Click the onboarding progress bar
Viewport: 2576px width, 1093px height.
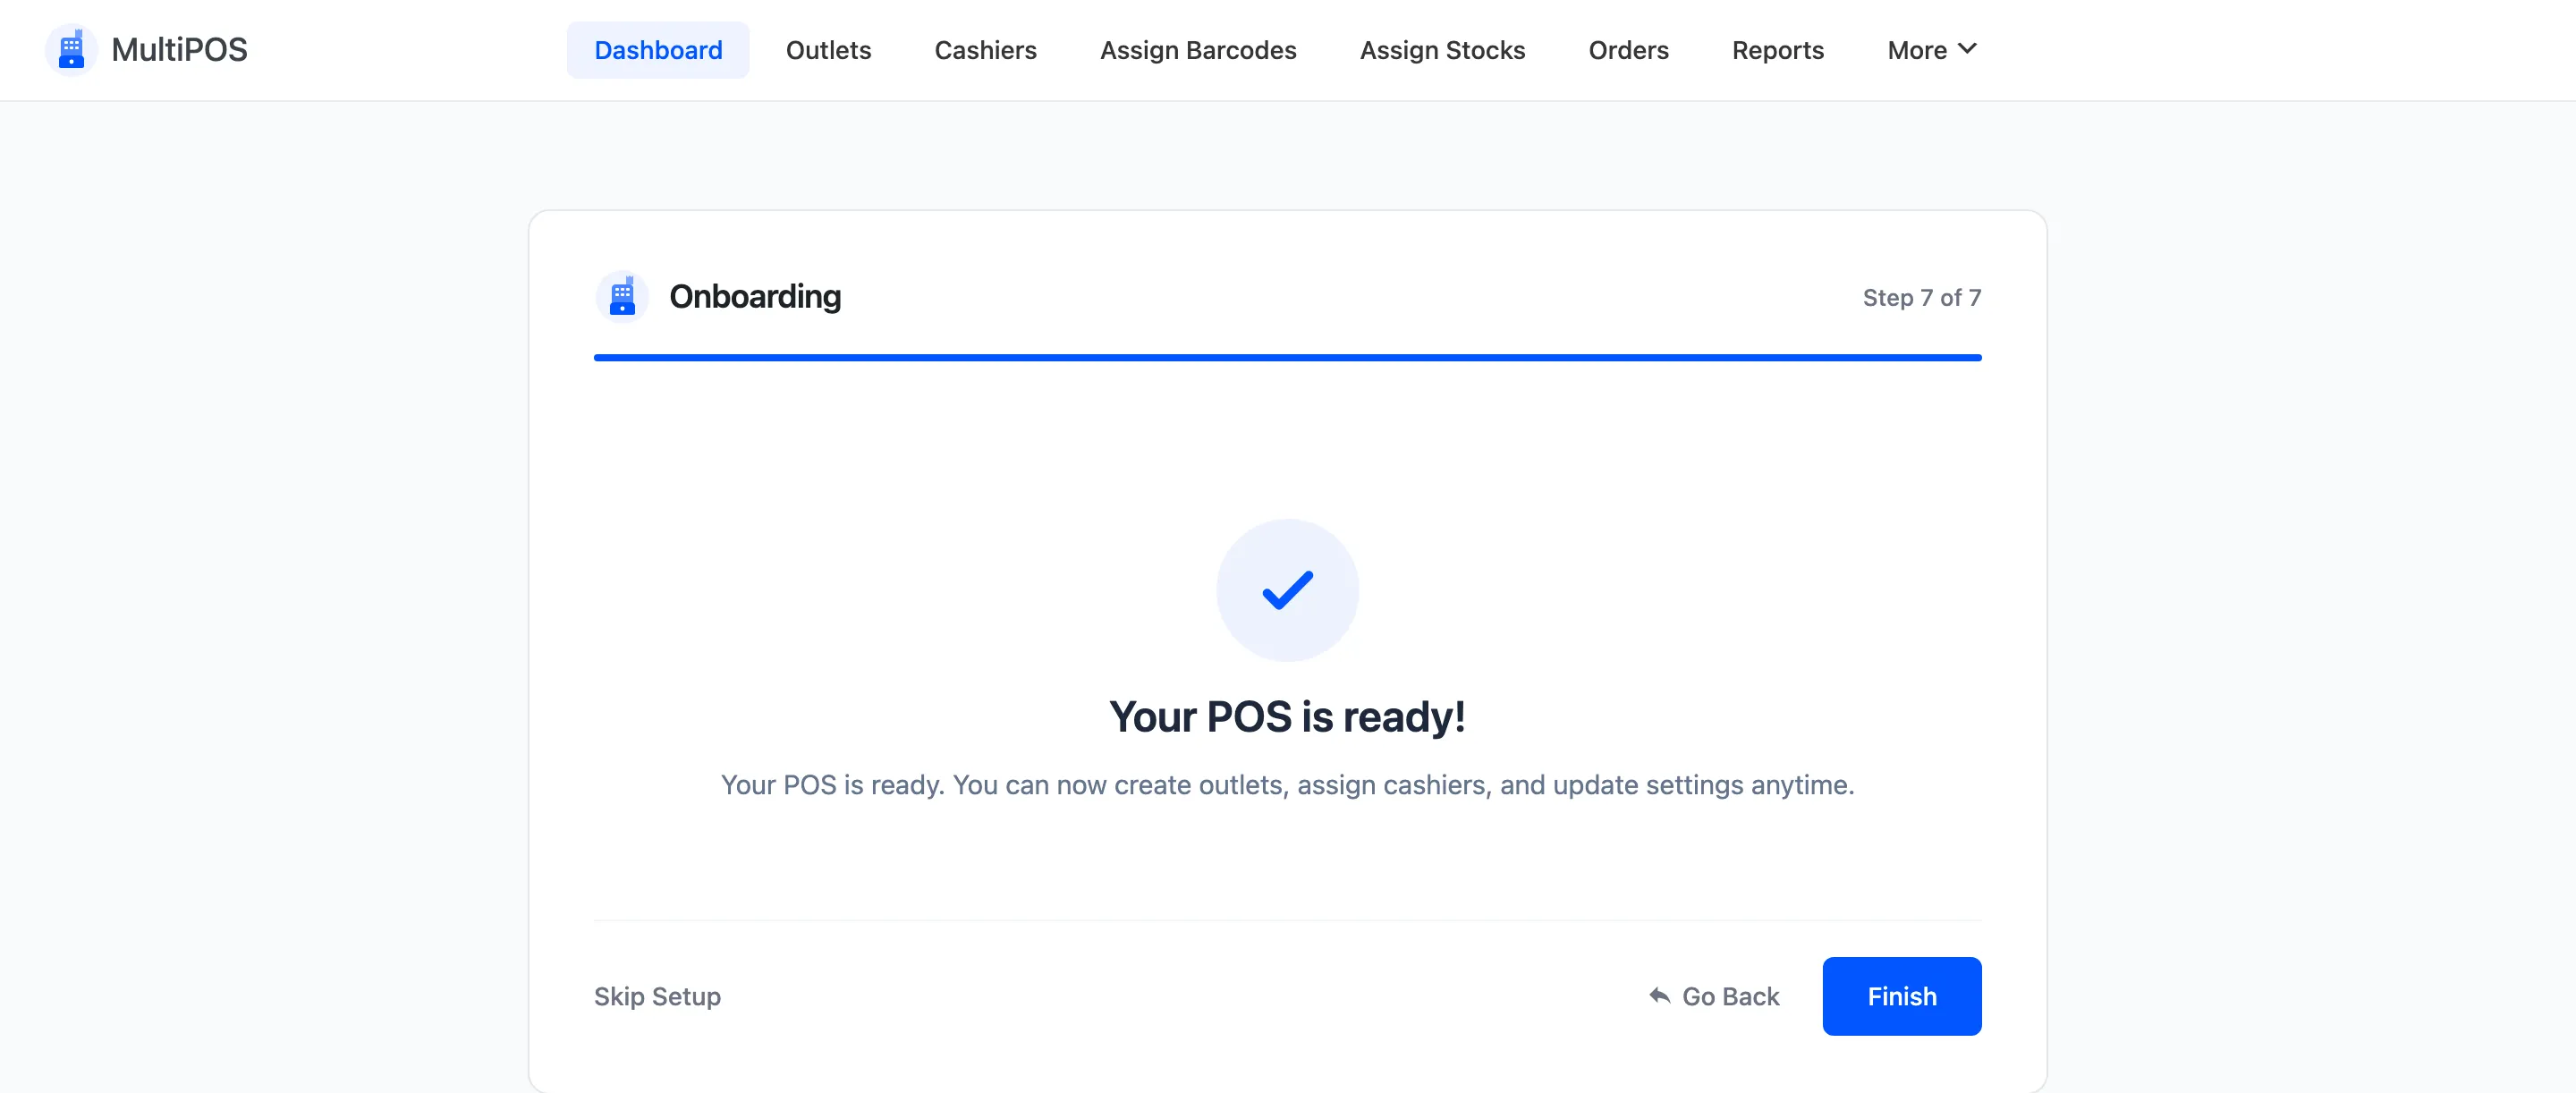[x=1287, y=357]
